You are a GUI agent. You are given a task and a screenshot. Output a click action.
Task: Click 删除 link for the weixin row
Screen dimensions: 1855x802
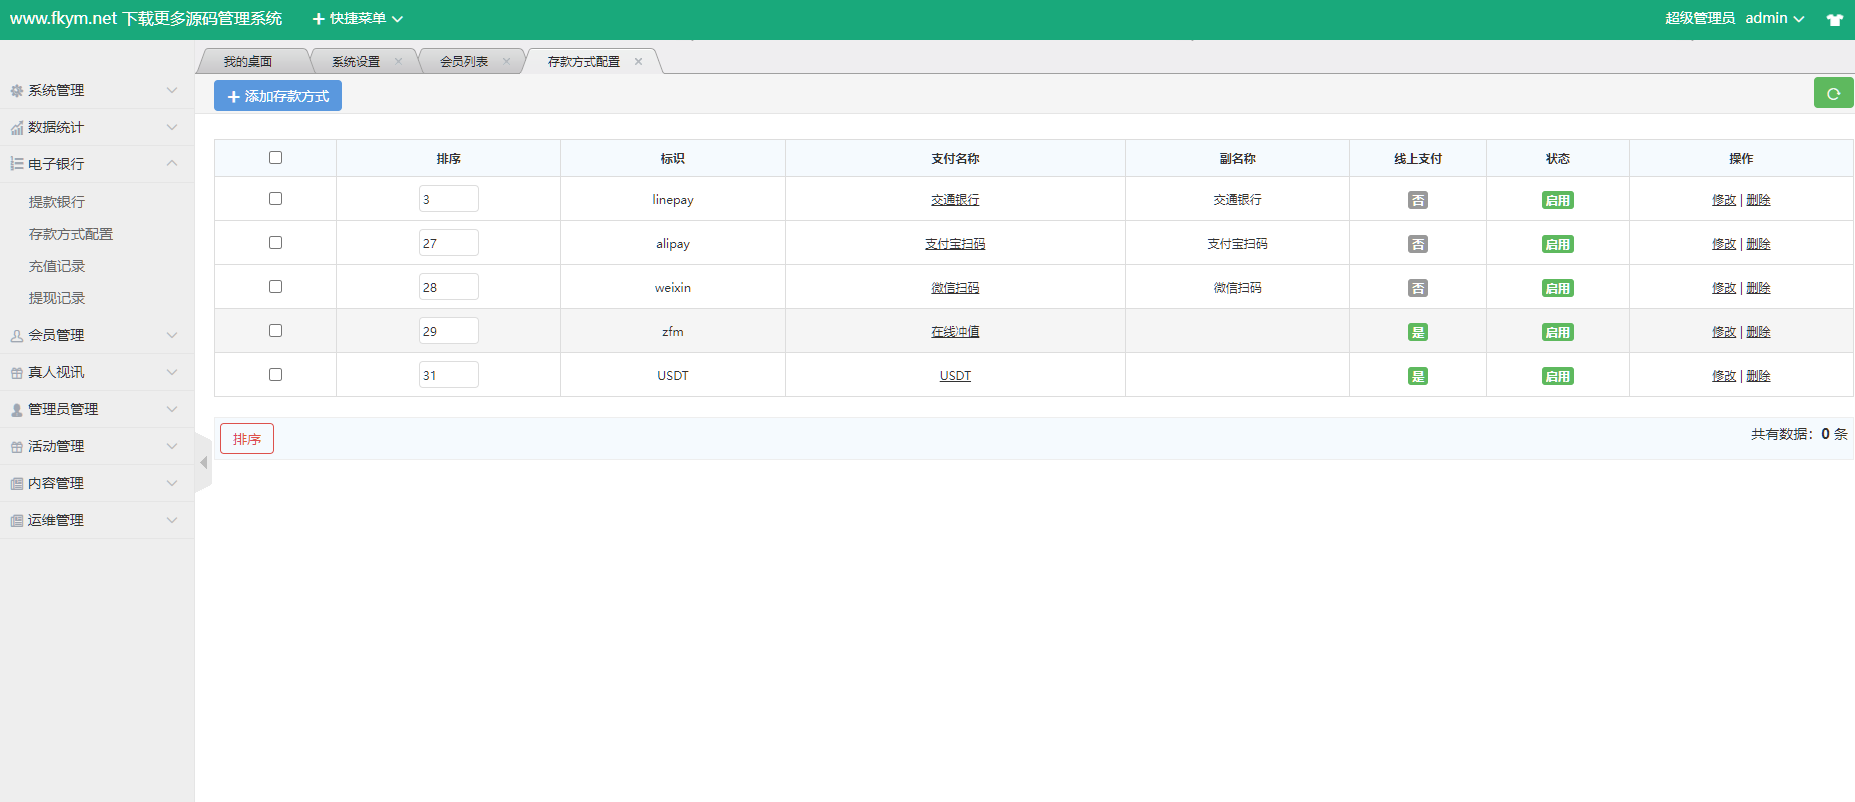point(1758,288)
